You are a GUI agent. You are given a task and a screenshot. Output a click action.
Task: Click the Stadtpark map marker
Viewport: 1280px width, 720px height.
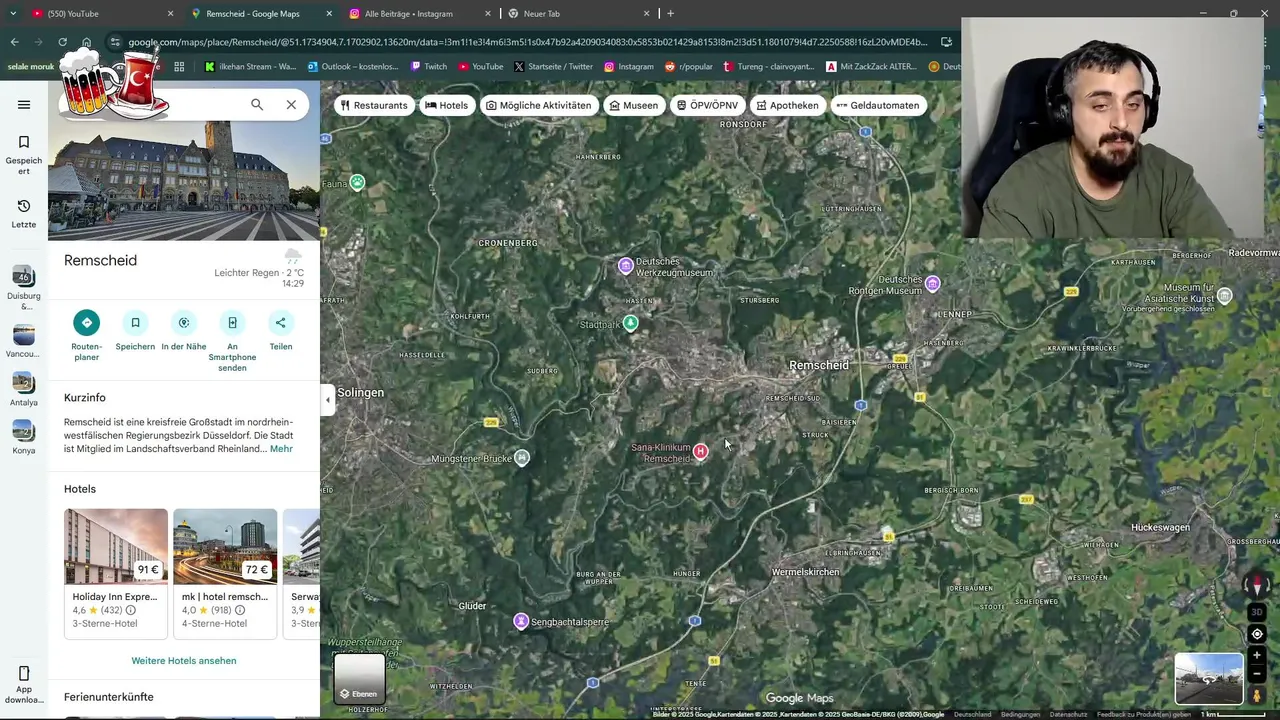631,323
